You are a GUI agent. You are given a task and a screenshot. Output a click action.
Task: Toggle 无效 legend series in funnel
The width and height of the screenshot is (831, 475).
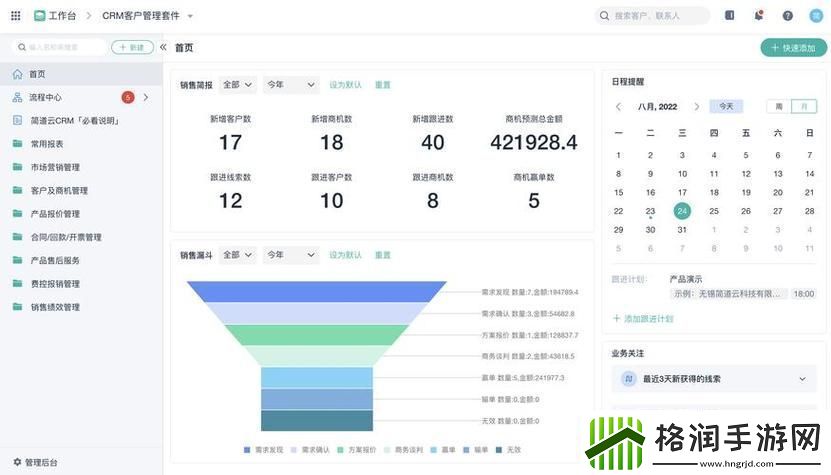(x=508, y=450)
